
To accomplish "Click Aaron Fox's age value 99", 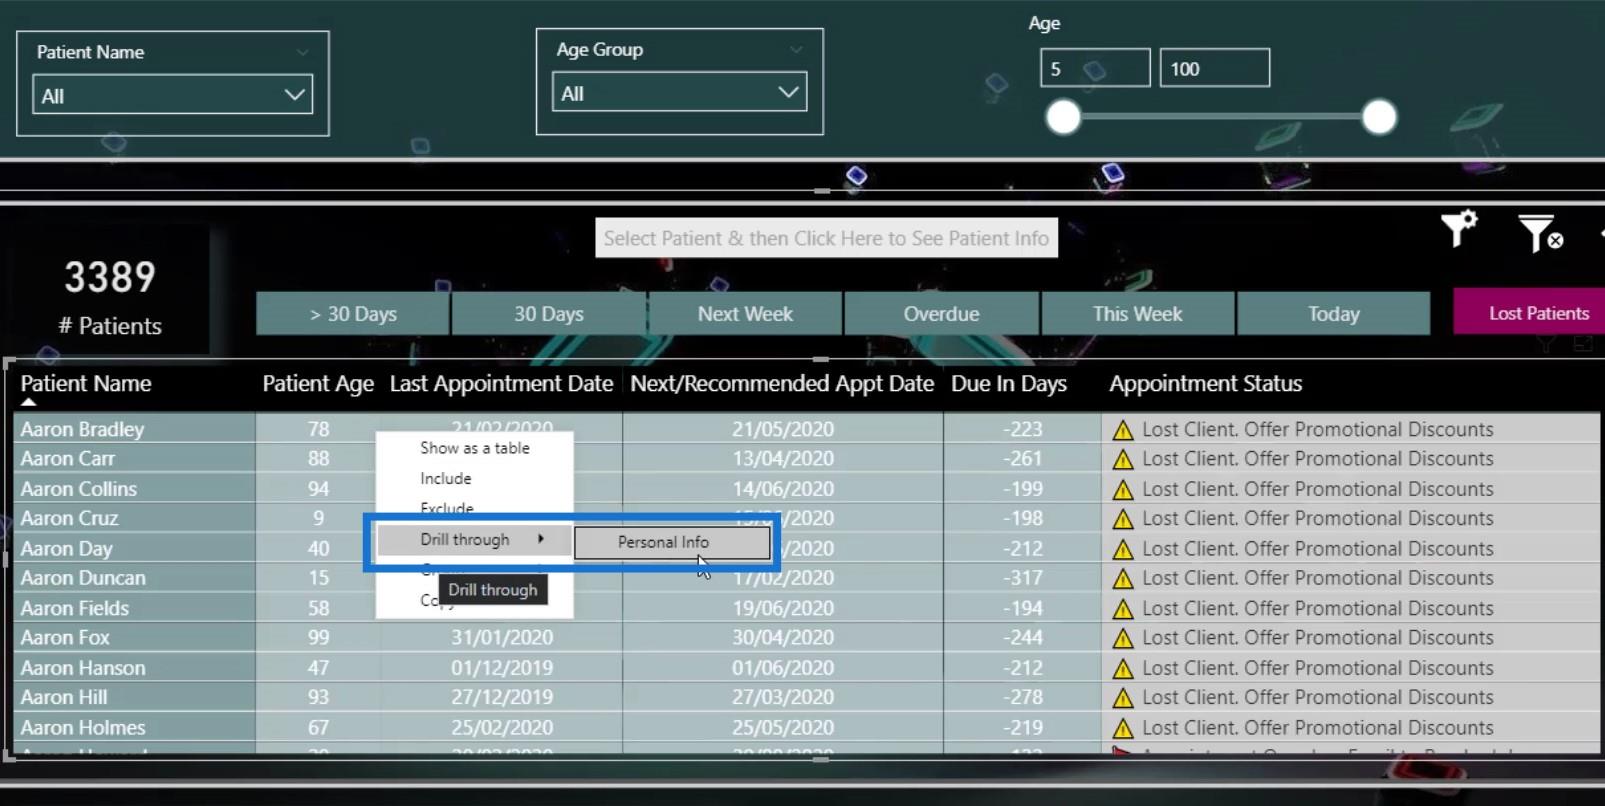I will pos(318,637).
